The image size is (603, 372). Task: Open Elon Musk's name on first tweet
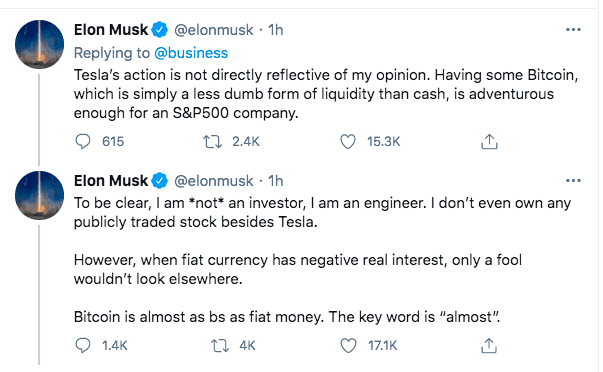(x=111, y=30)
